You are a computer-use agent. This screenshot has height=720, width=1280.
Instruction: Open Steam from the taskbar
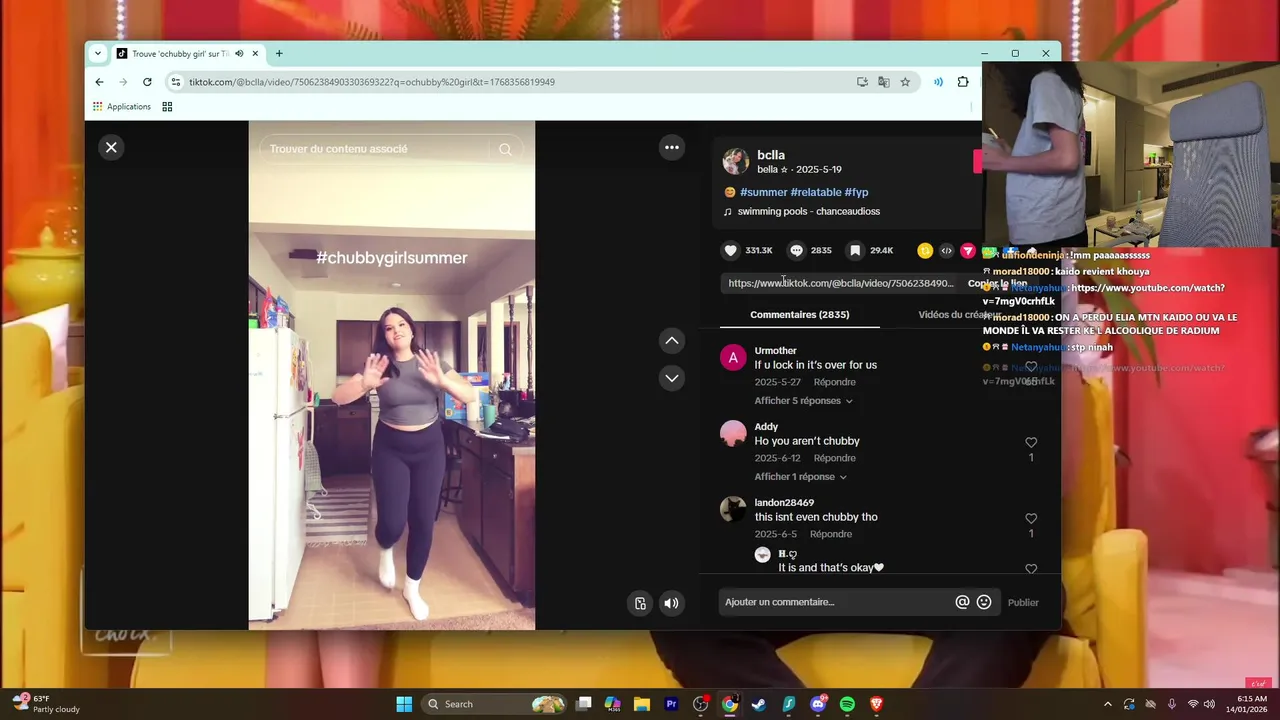759,704
